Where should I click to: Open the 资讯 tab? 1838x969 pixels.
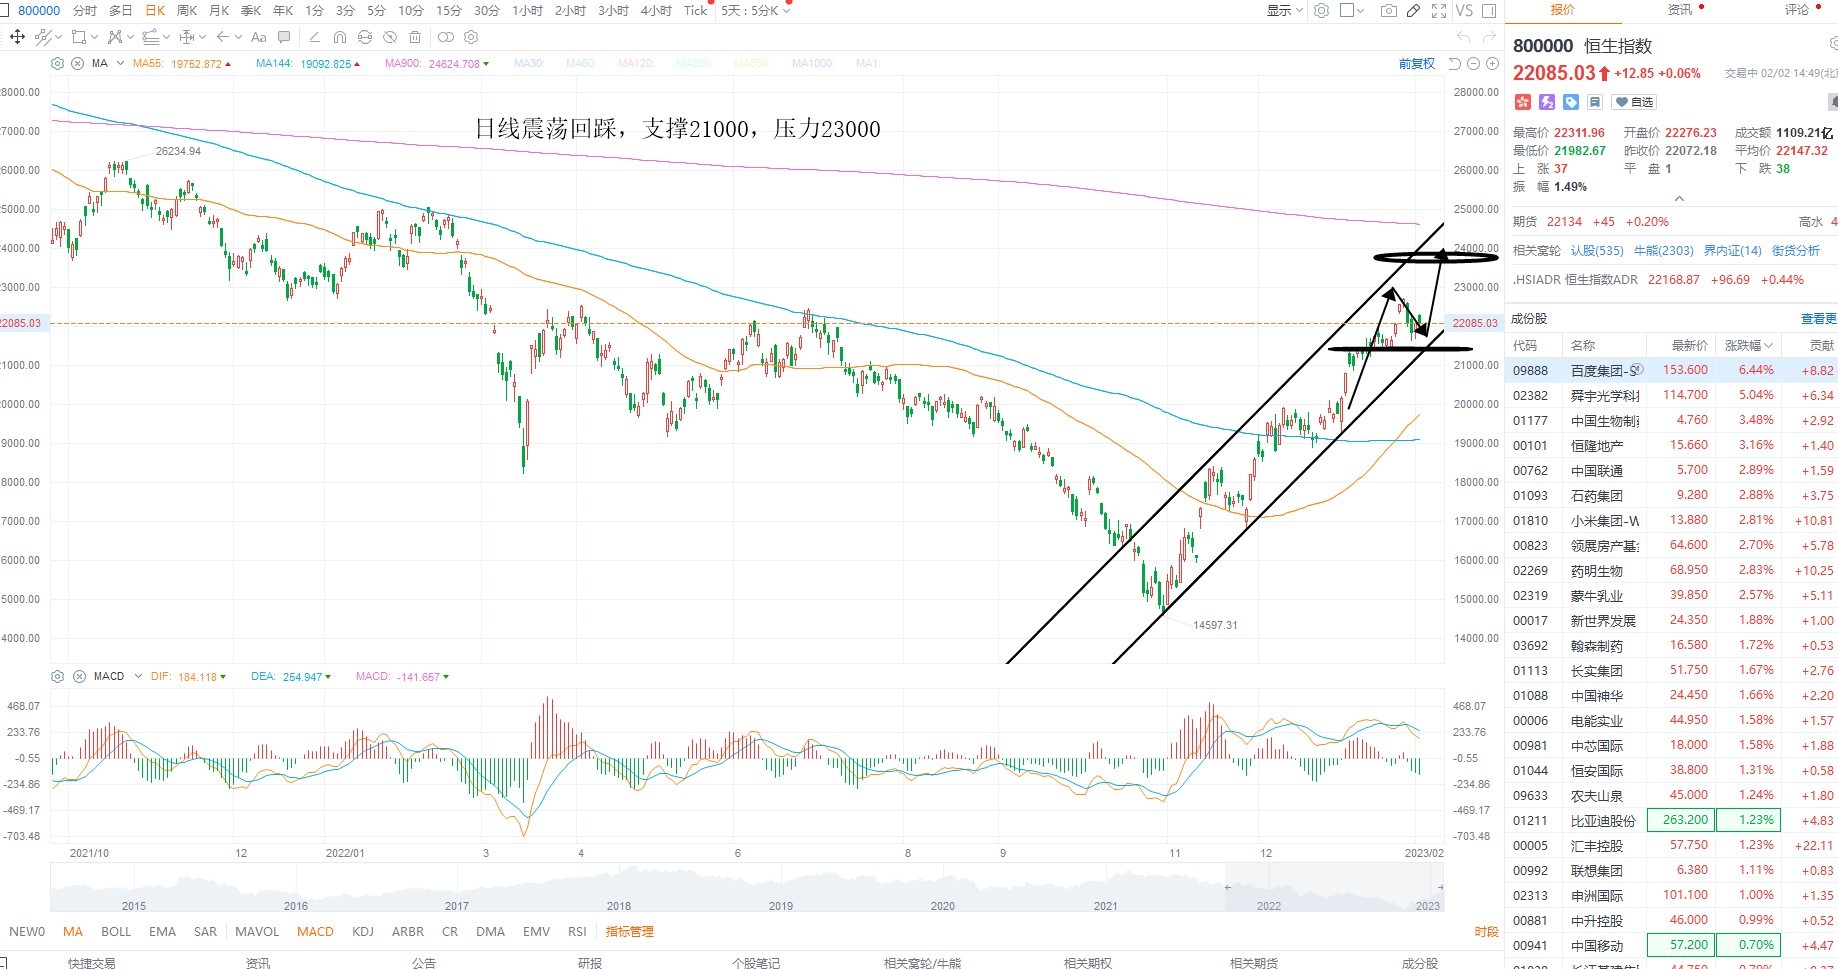1680,10
